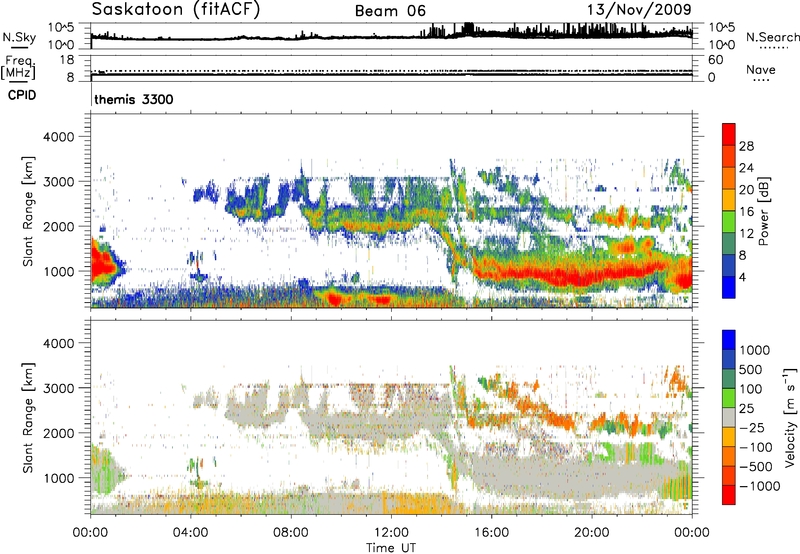800x554 pixels.
Task: Click the '16:00' time axis label
Action: pyautogui.click(x=491, y=533)
